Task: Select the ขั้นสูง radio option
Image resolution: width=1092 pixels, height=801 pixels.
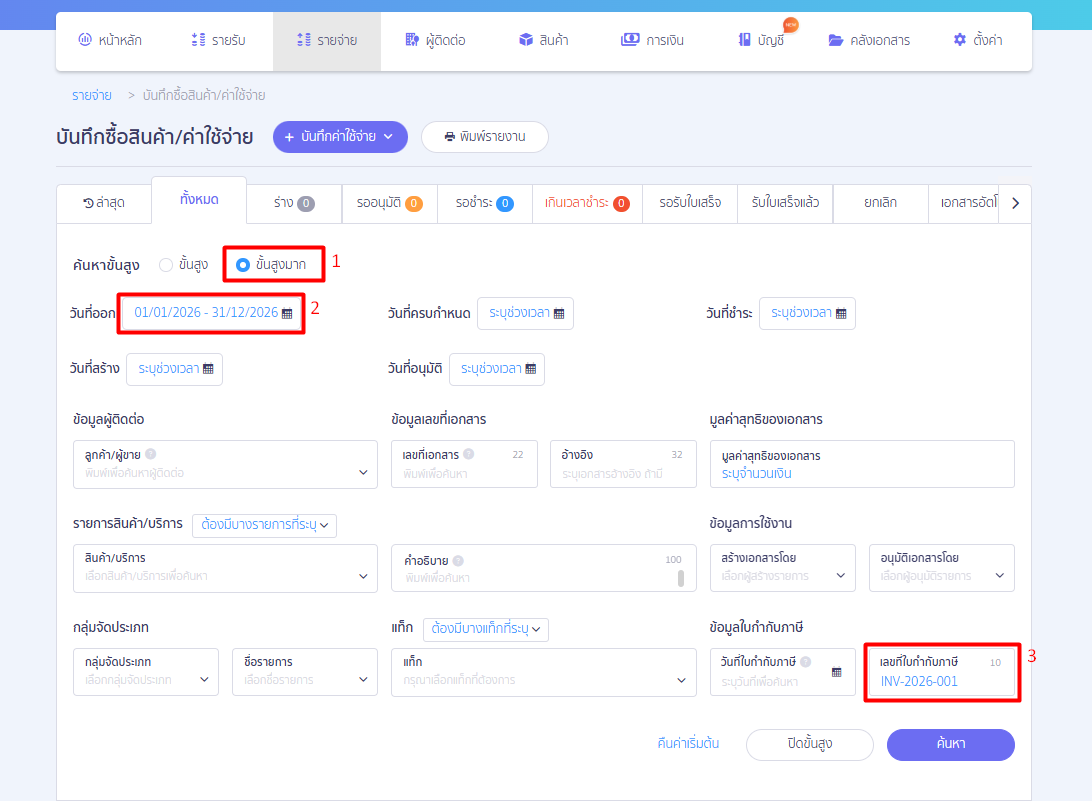Action: 166,265
